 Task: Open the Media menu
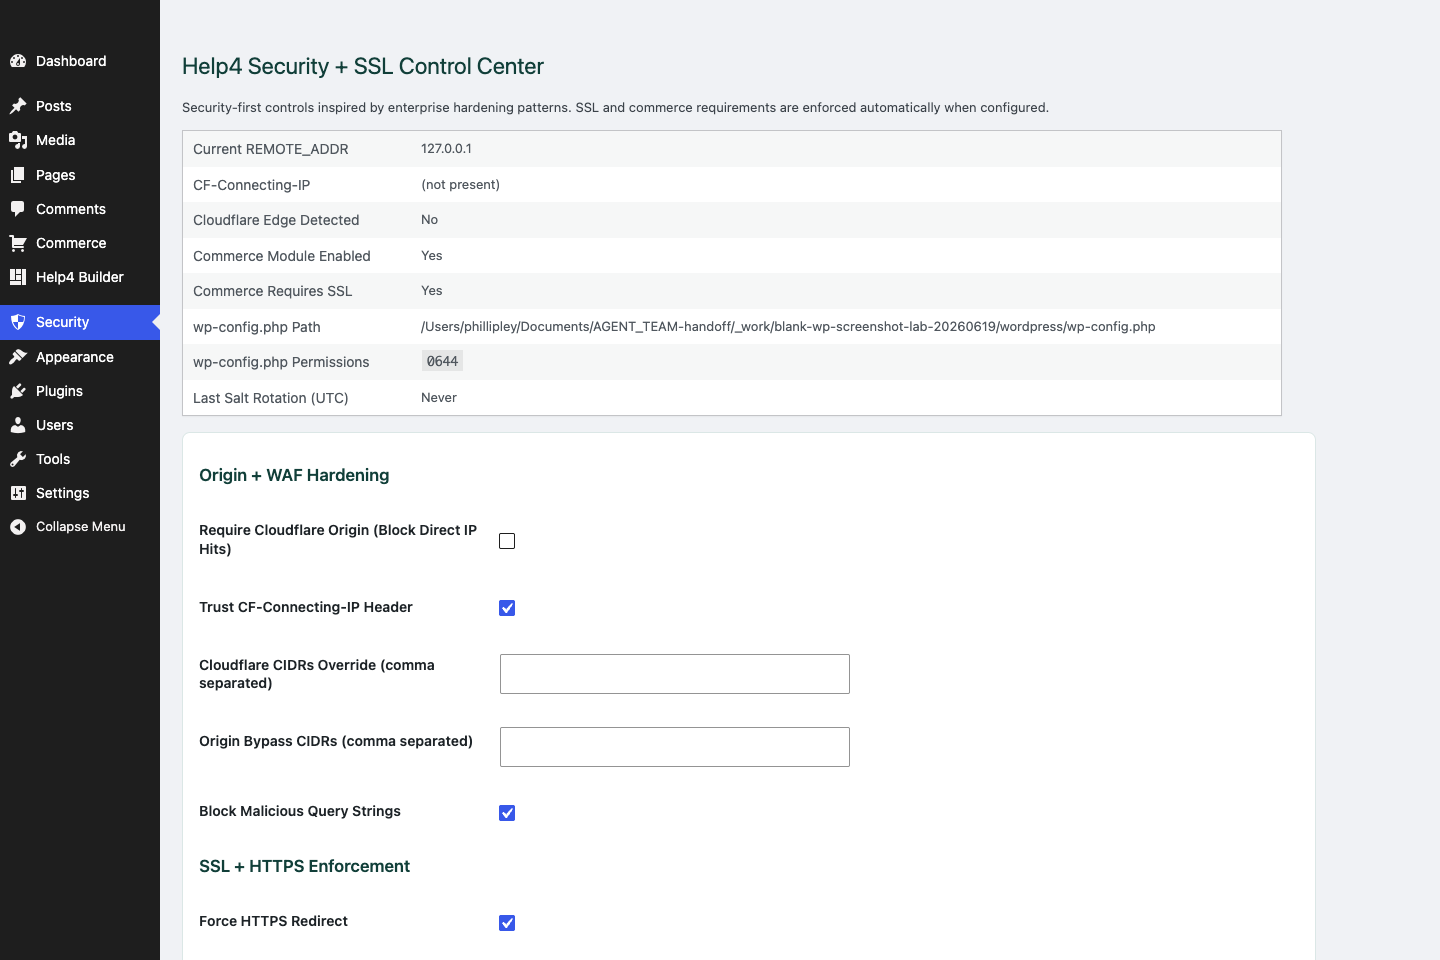(x=80, y=140)
